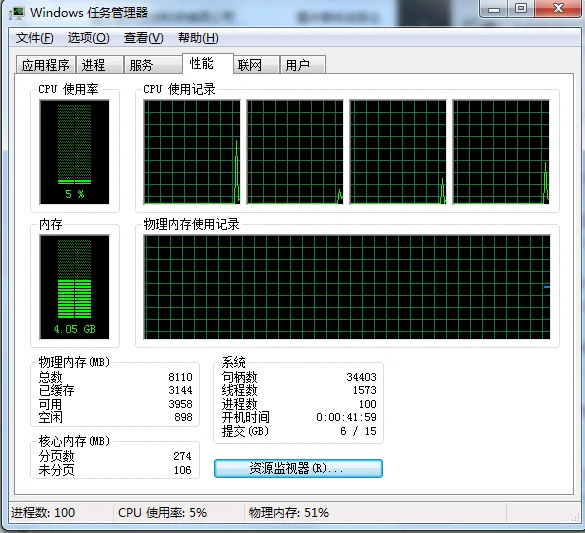Open the 查看(V) menu
This screenshot has width=585, height=533.
(143, 38)
